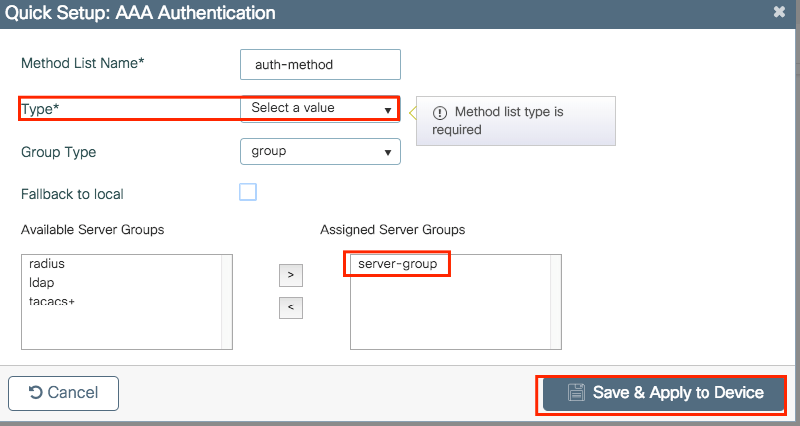Click the Fallback to local label
This screenshot has height=426, width=800.
[72, 193]
